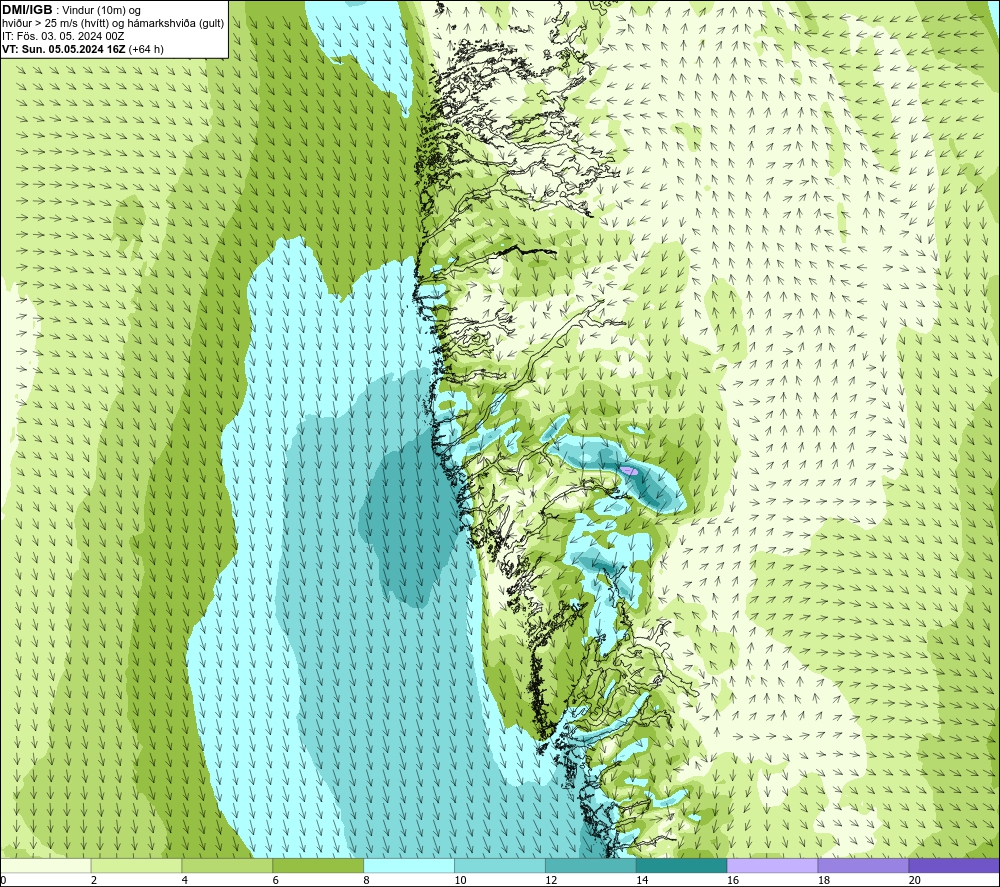Click the 0–2 m/s palest legend swatch
This screenshot has width=1000, height=887.
click(x=46, y=866)
